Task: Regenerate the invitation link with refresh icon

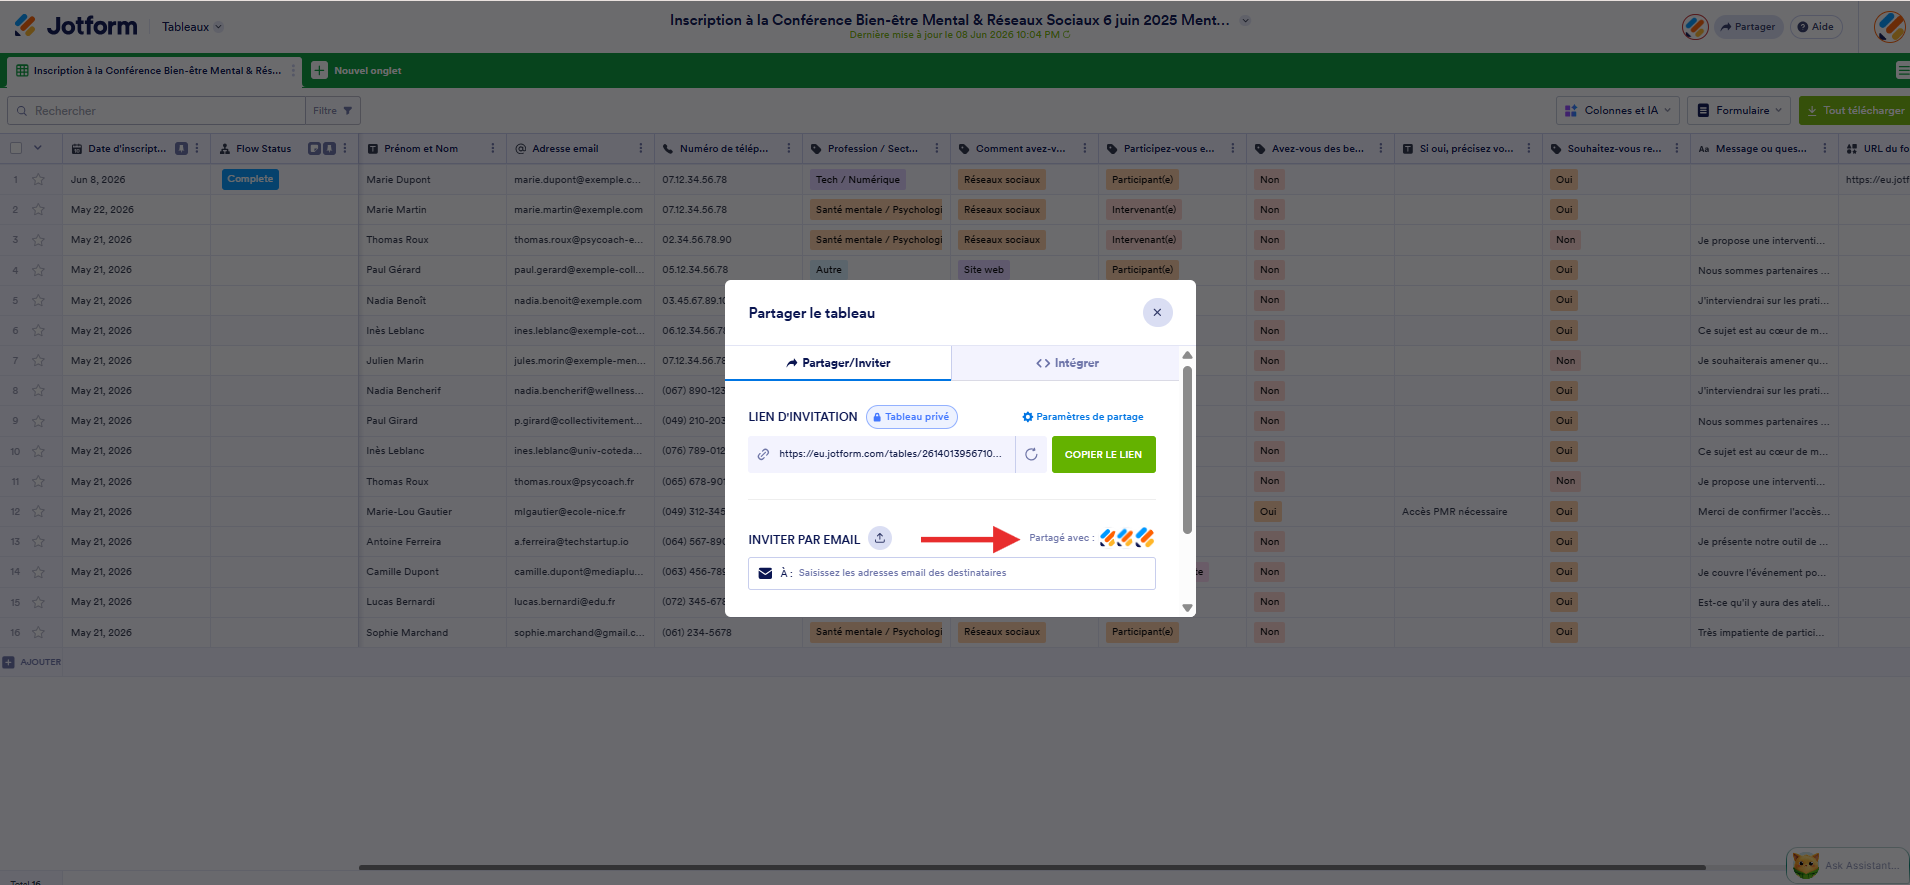Action: pos(1031,454)
